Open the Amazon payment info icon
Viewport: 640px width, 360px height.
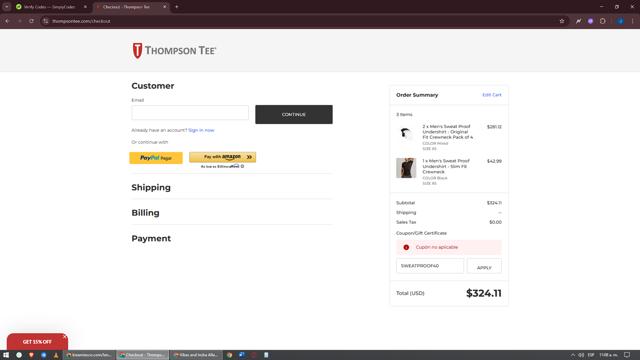click(242, 167)
